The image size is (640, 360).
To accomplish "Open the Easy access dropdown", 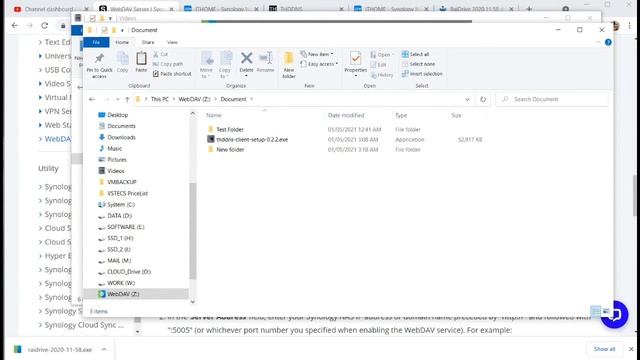I will [319, 64].
